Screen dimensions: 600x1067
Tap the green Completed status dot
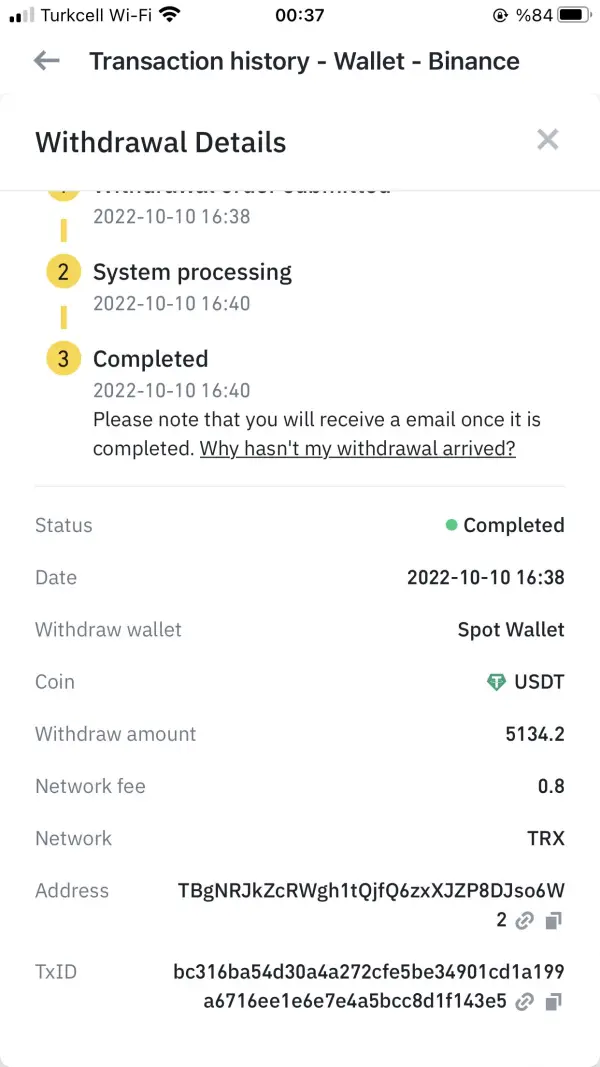pyautogui.click(x=452, y=525)
